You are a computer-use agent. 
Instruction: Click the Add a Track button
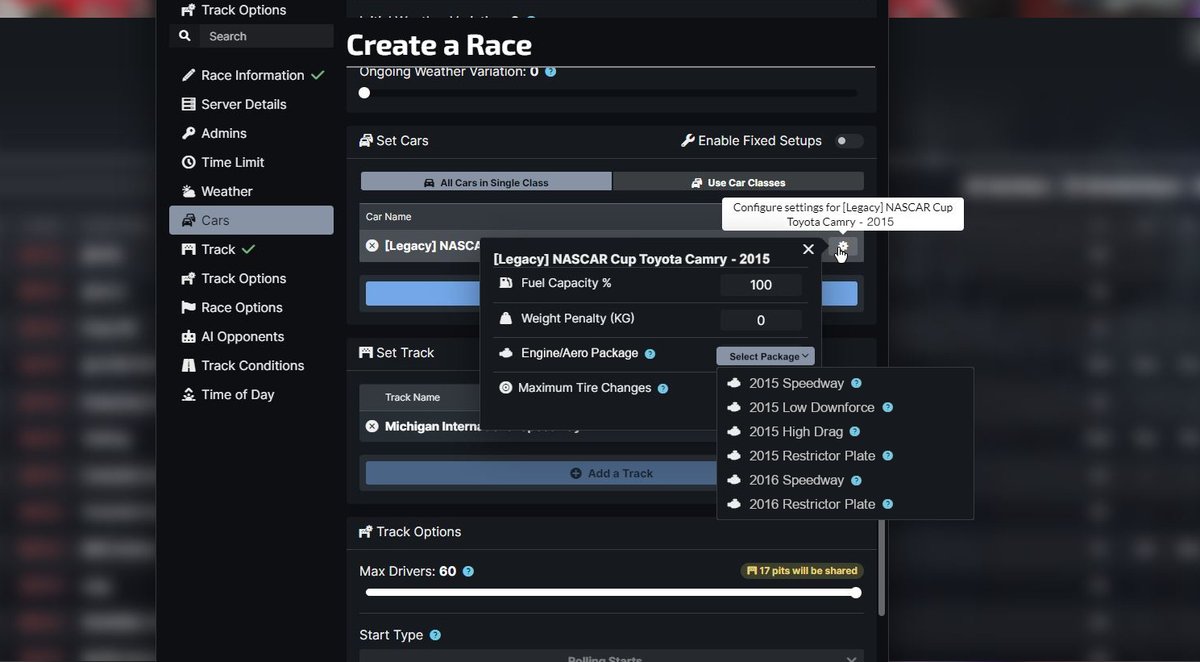[x=611, y=473]
